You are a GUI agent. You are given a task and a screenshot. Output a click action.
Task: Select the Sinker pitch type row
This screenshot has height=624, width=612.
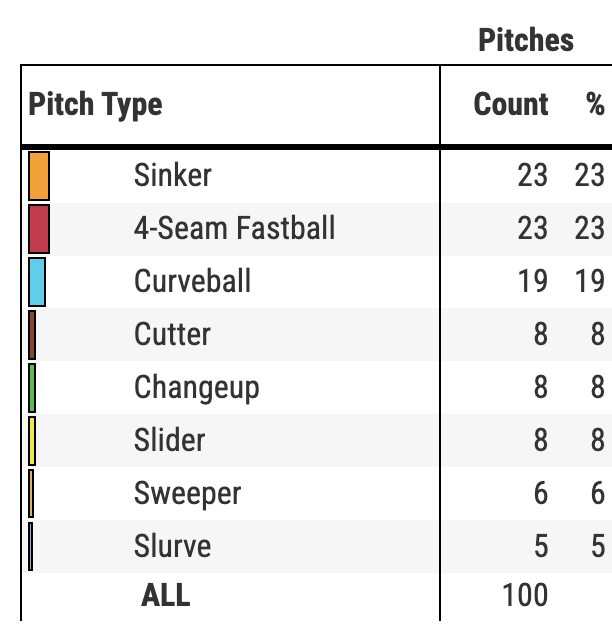172,175
